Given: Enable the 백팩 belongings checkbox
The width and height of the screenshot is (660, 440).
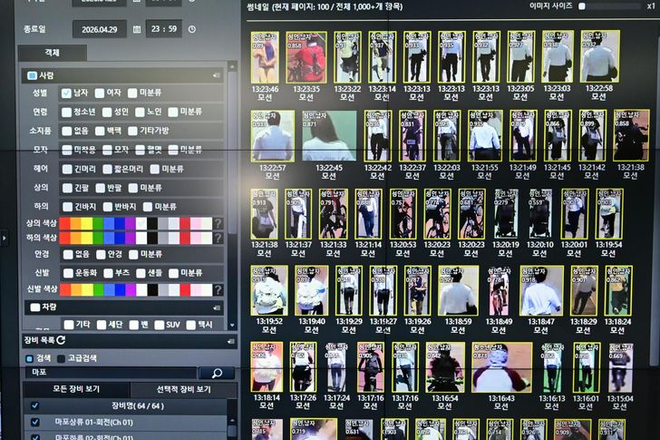Looking at the screenshot, I should 100,131.
